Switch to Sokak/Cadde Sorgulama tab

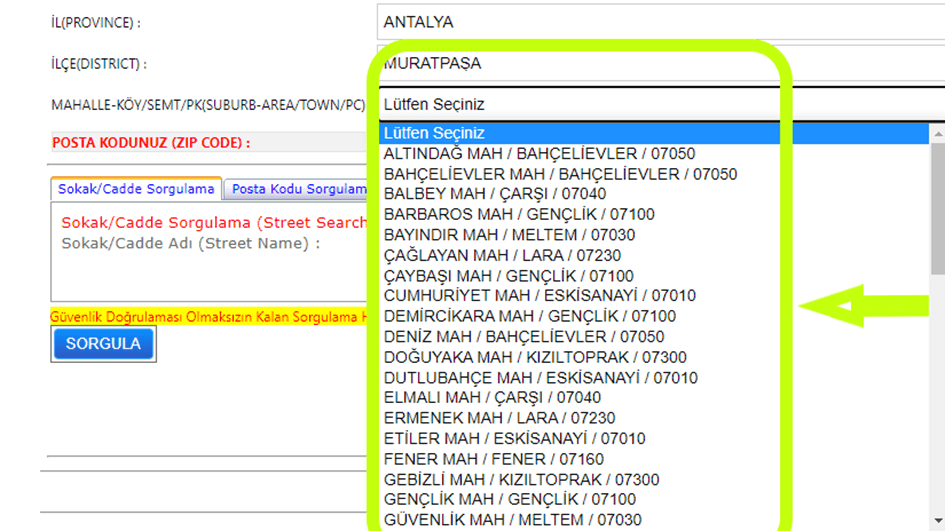(x=136, y=189)
